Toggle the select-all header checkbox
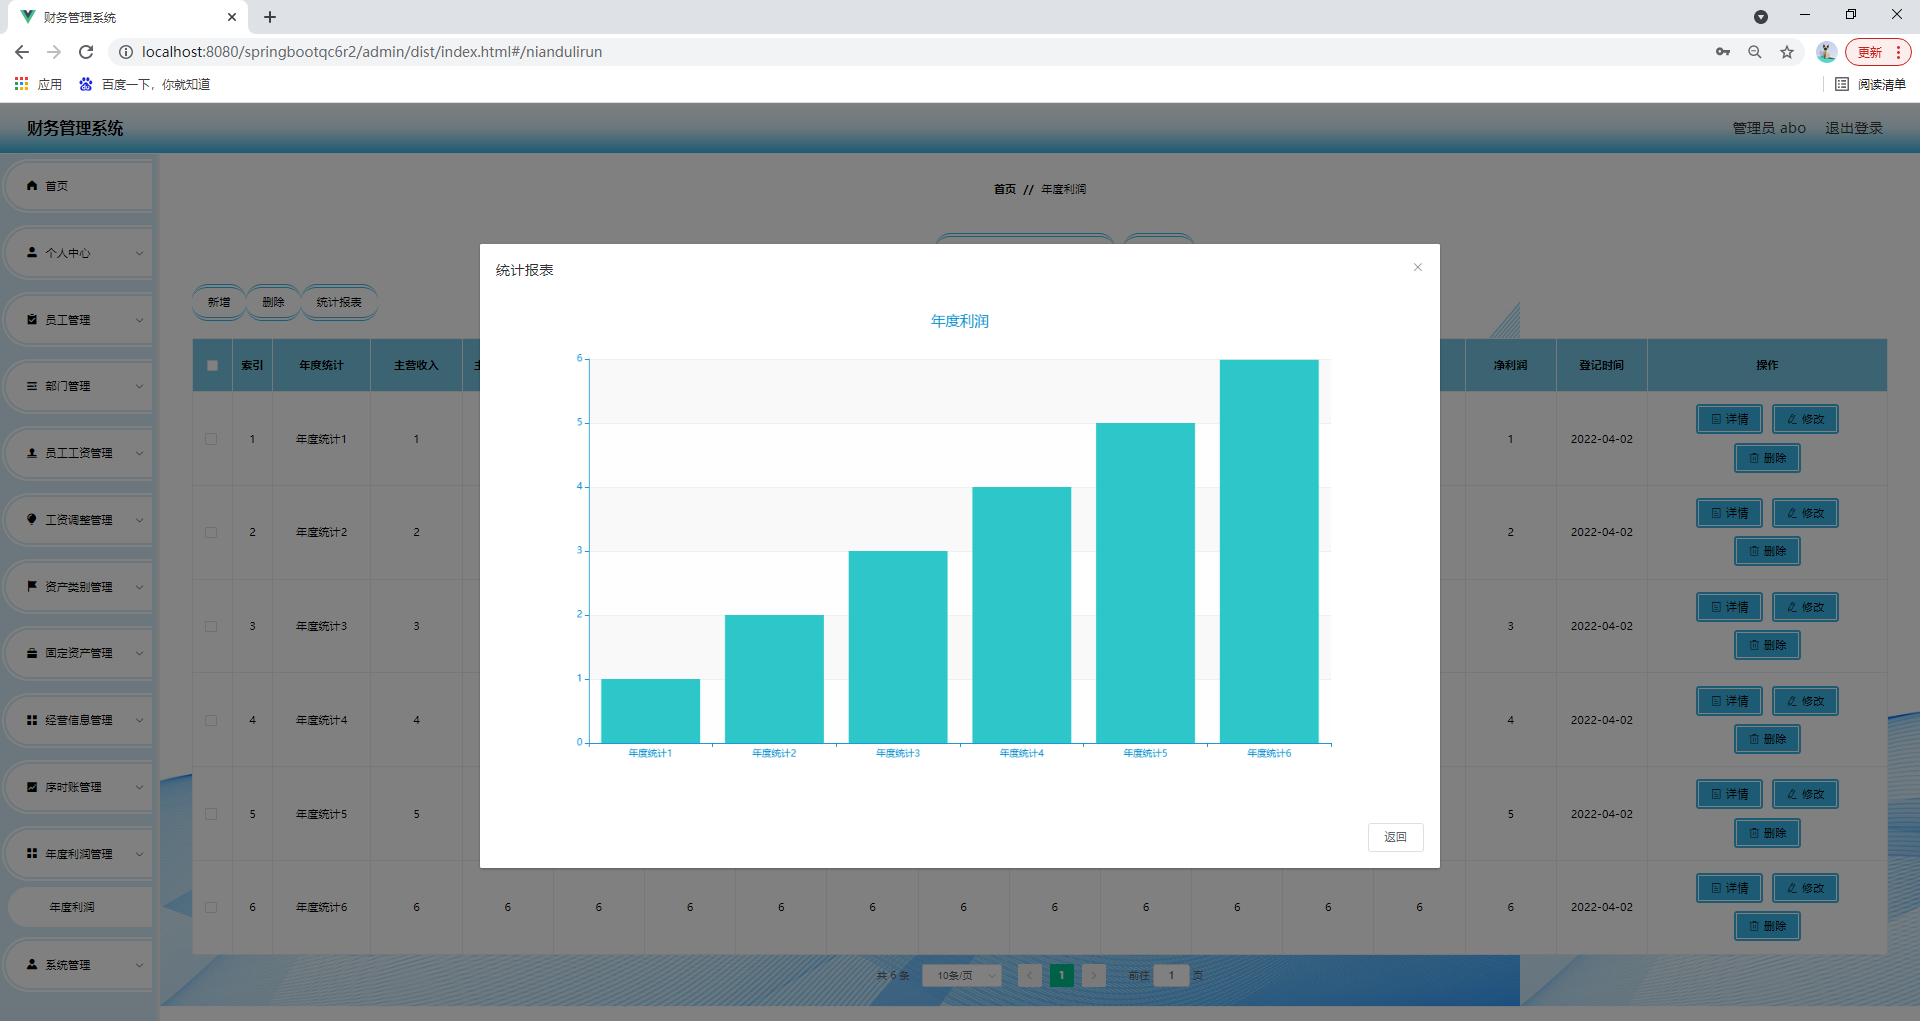Viewport: 1920px width, 1021px height. point(212,365)
